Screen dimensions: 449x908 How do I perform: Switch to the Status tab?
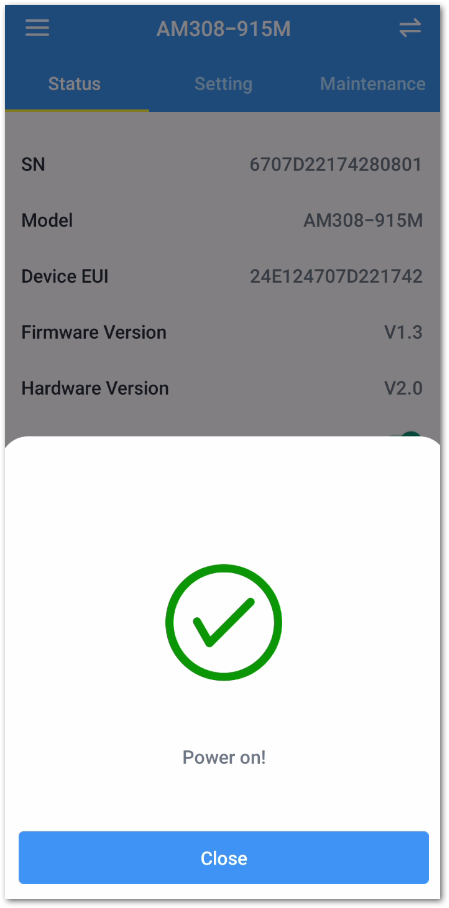click(74, 83)
